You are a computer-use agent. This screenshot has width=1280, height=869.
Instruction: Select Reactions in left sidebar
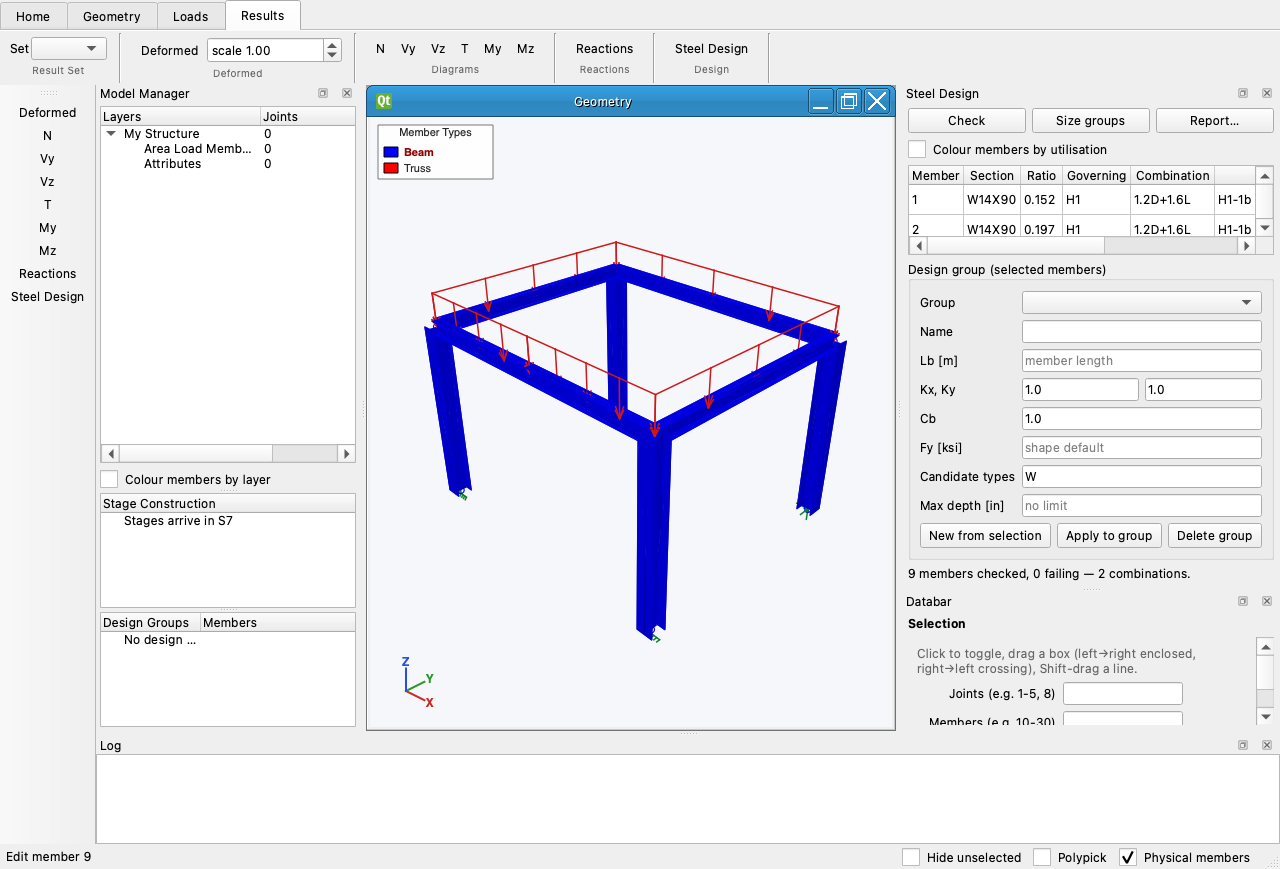(x=48, y=273)
